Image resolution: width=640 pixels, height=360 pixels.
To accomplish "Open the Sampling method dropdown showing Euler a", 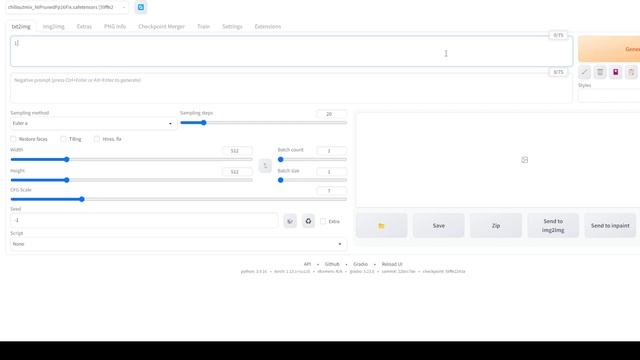I will (x=93, y=123).
